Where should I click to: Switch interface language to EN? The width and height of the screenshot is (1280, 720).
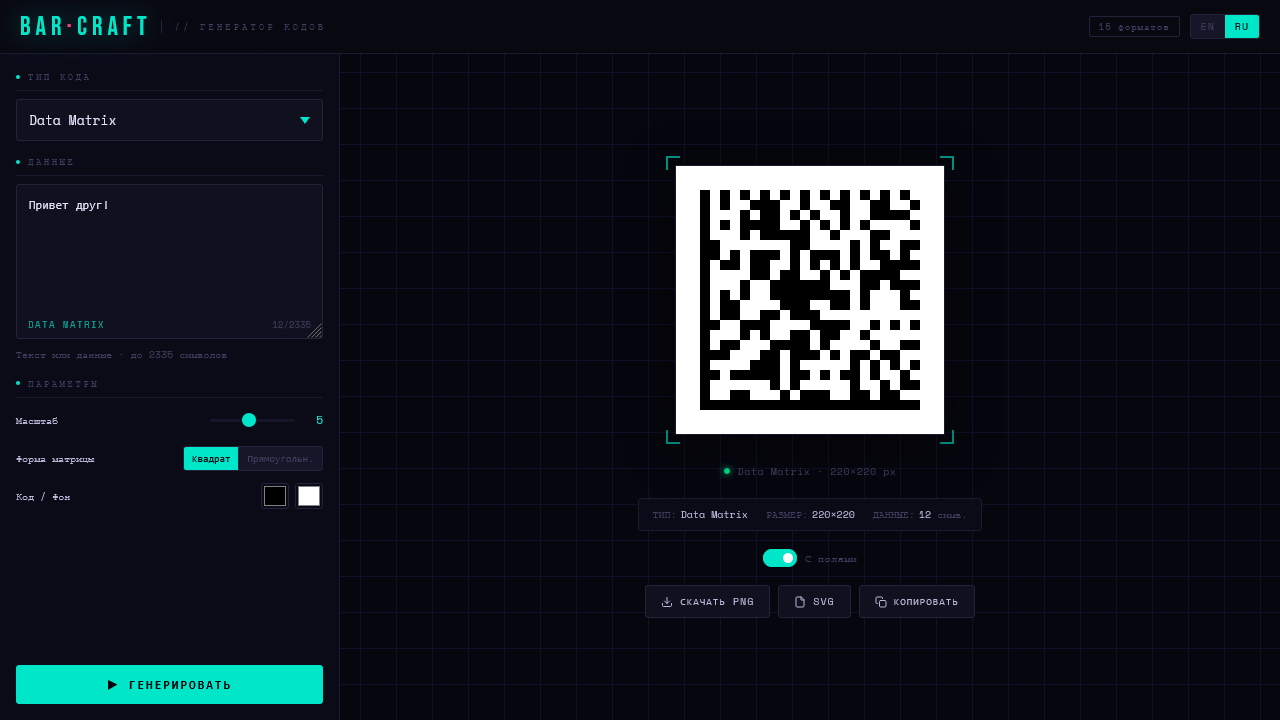1208,27
